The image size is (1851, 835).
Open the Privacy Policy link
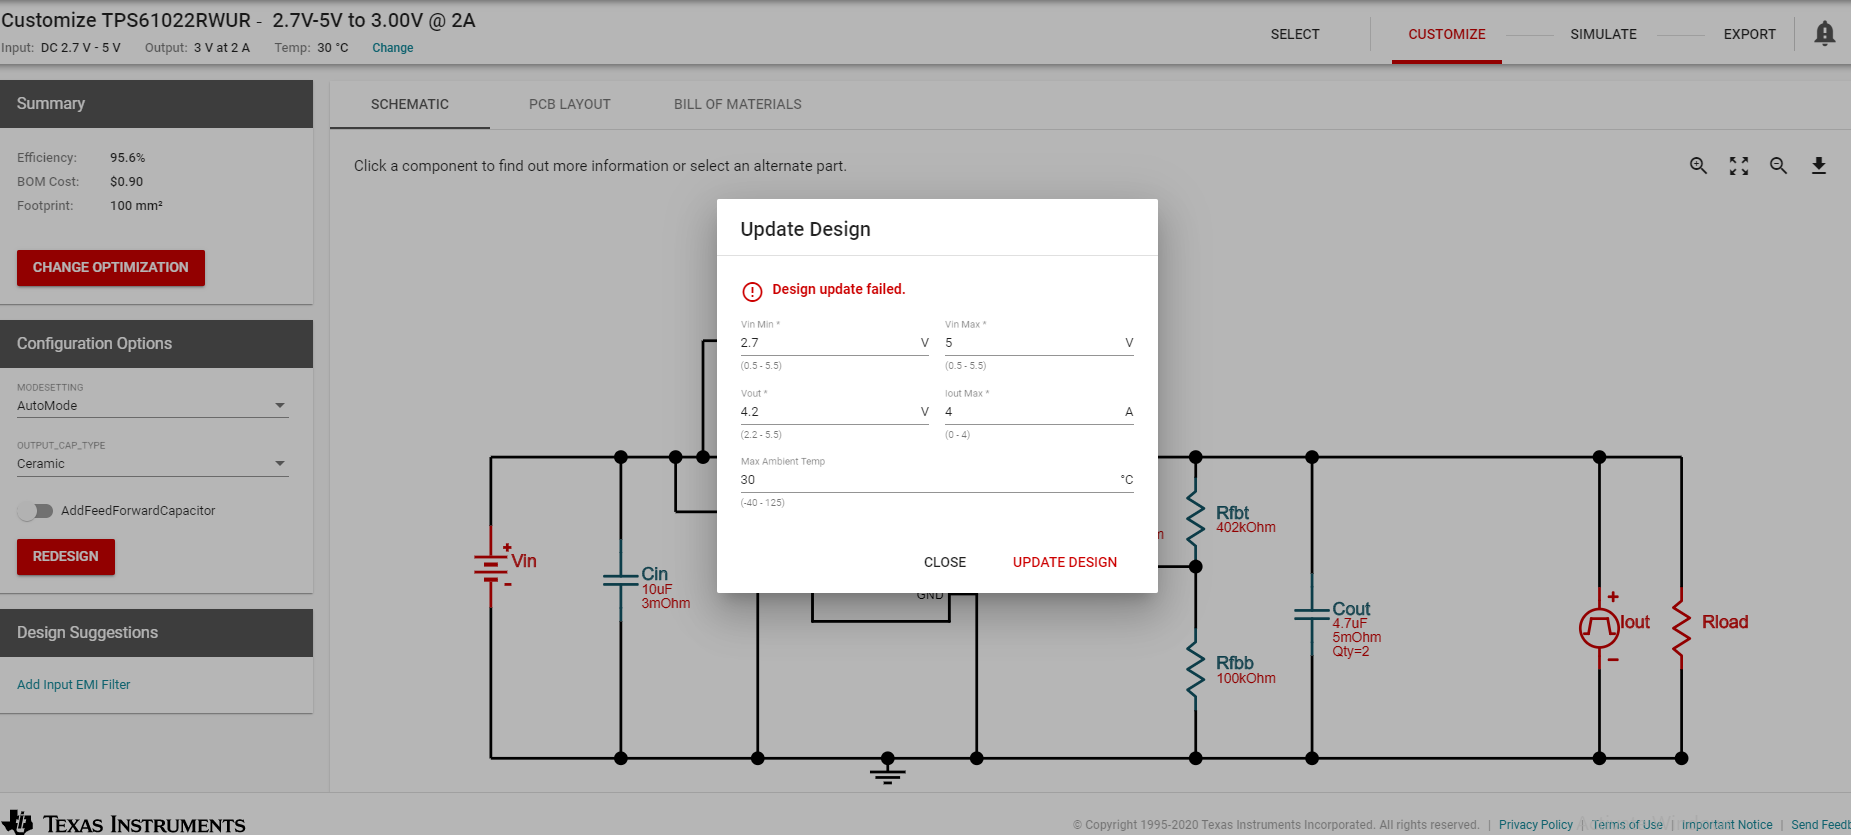pos(1536,825)
